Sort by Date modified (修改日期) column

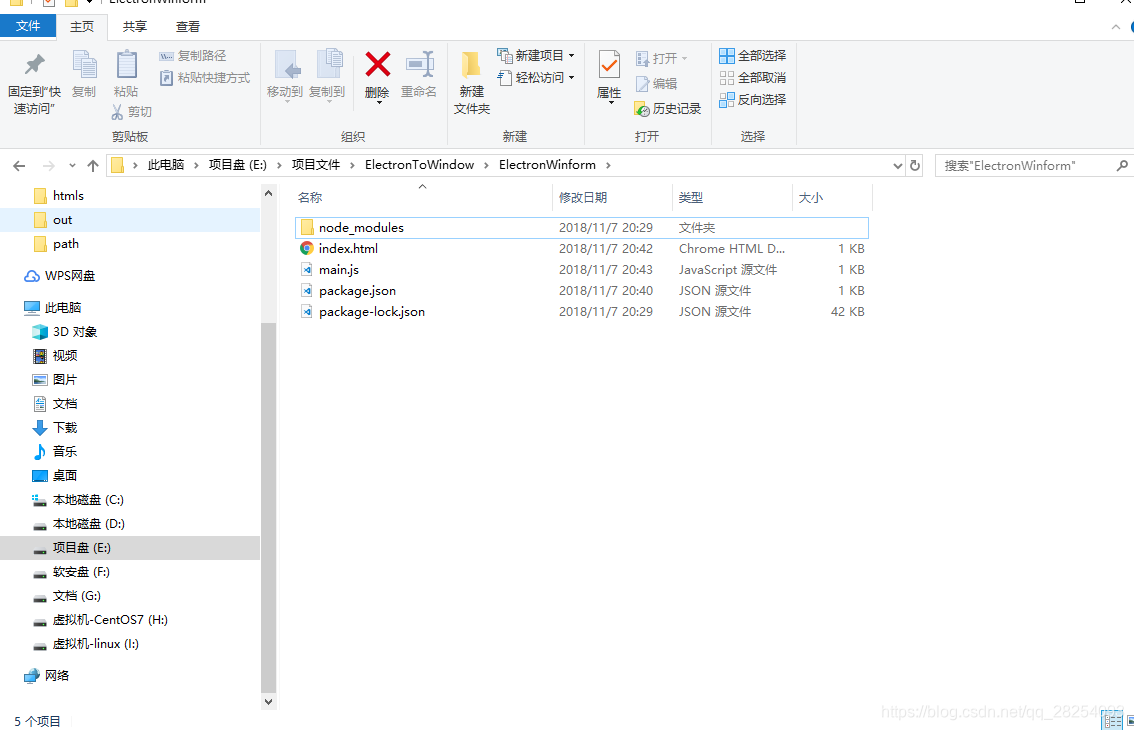point(583,198)
